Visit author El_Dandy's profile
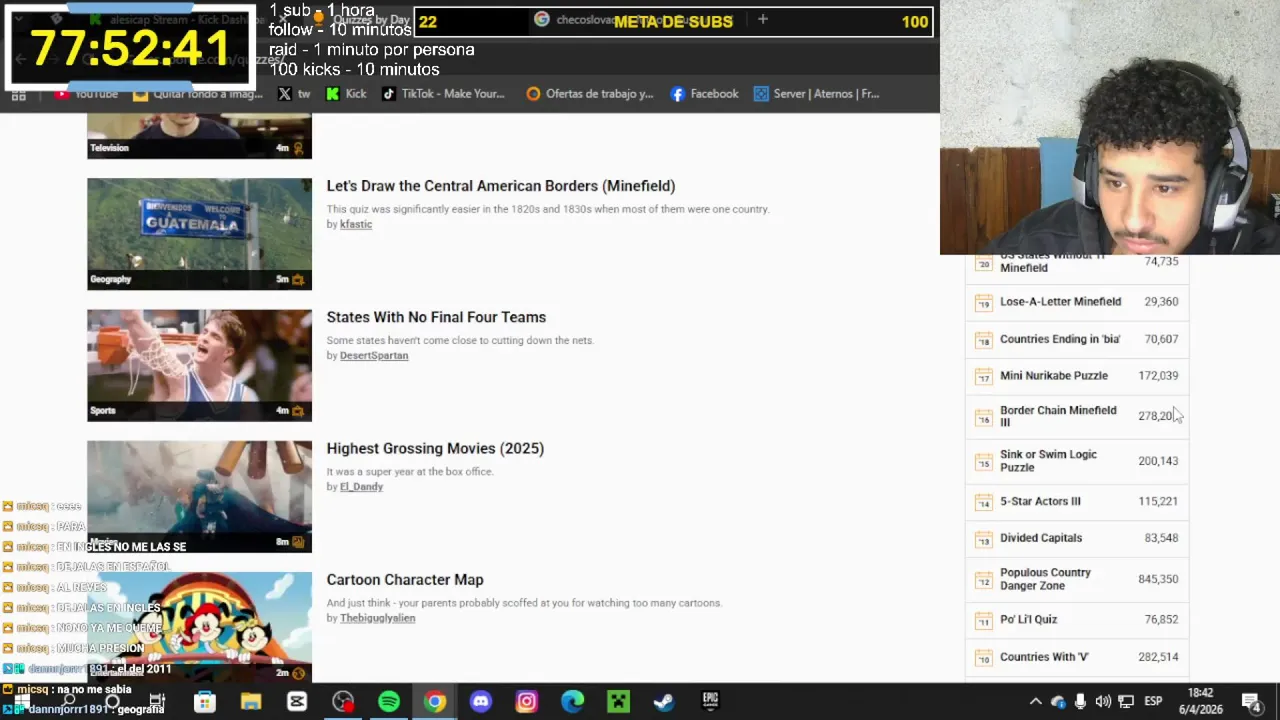 pos(361,487)
